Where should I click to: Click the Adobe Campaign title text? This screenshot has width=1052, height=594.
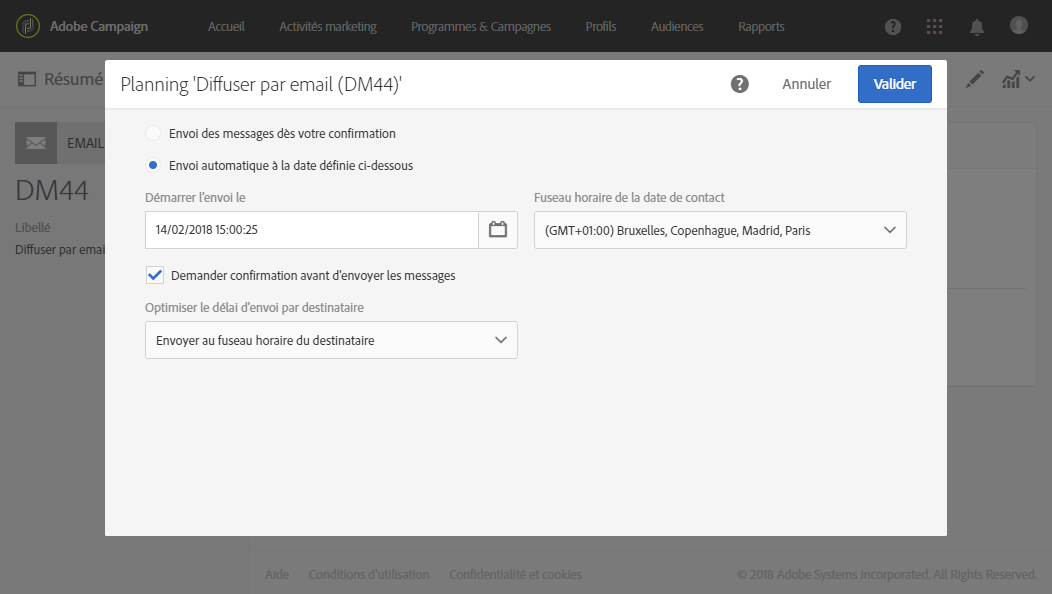(99, 26)
